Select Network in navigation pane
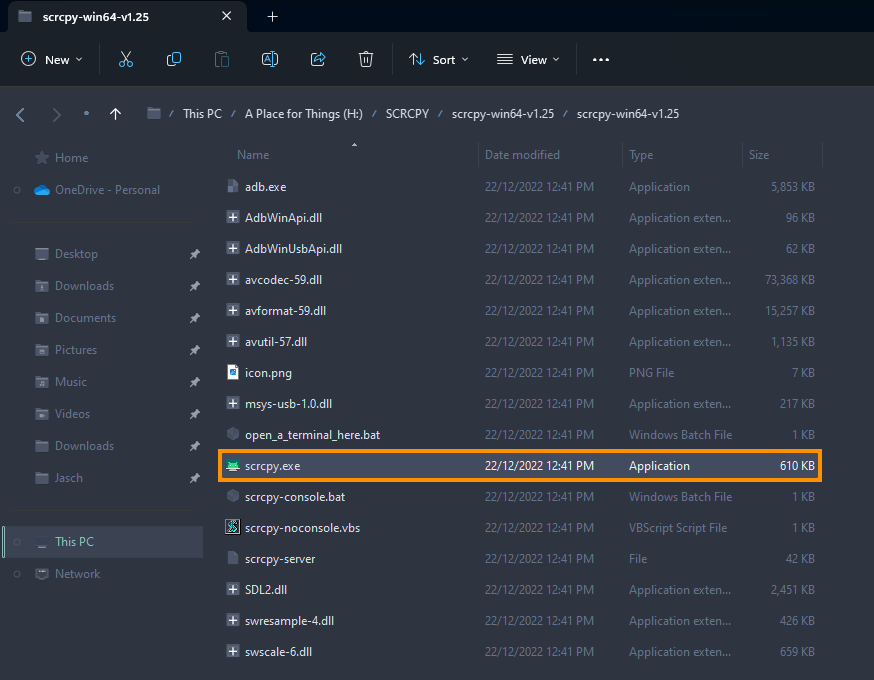The height and width of the screenshot is (680, 874). pyautogui.click(x=77, y=574)
